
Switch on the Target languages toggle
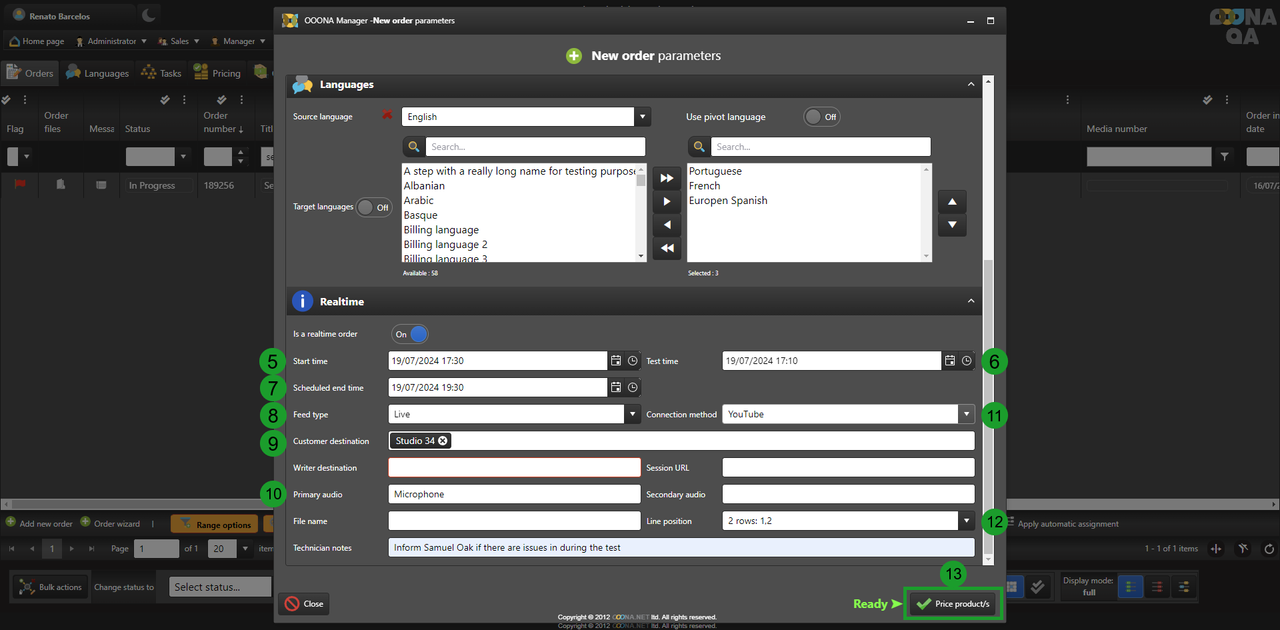point(374,207)
